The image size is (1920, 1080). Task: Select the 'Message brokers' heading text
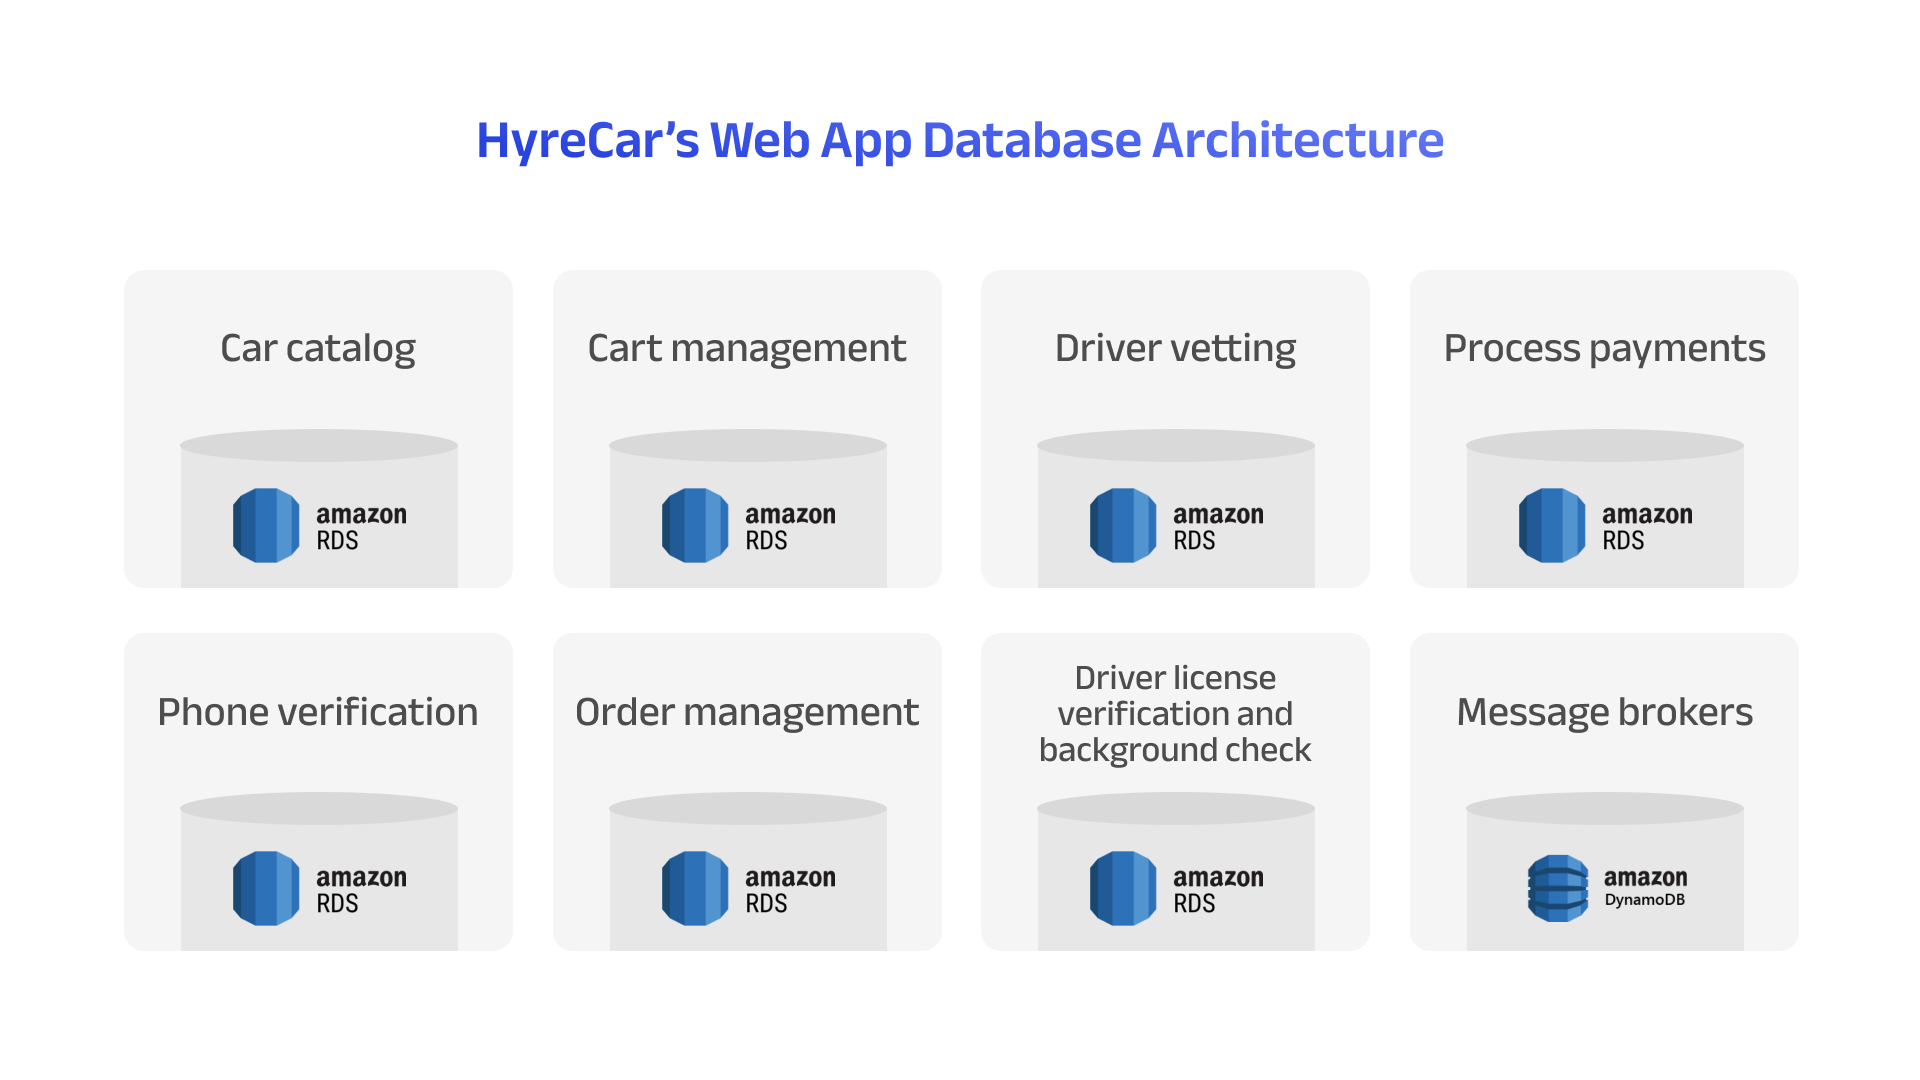[1604, 712]
